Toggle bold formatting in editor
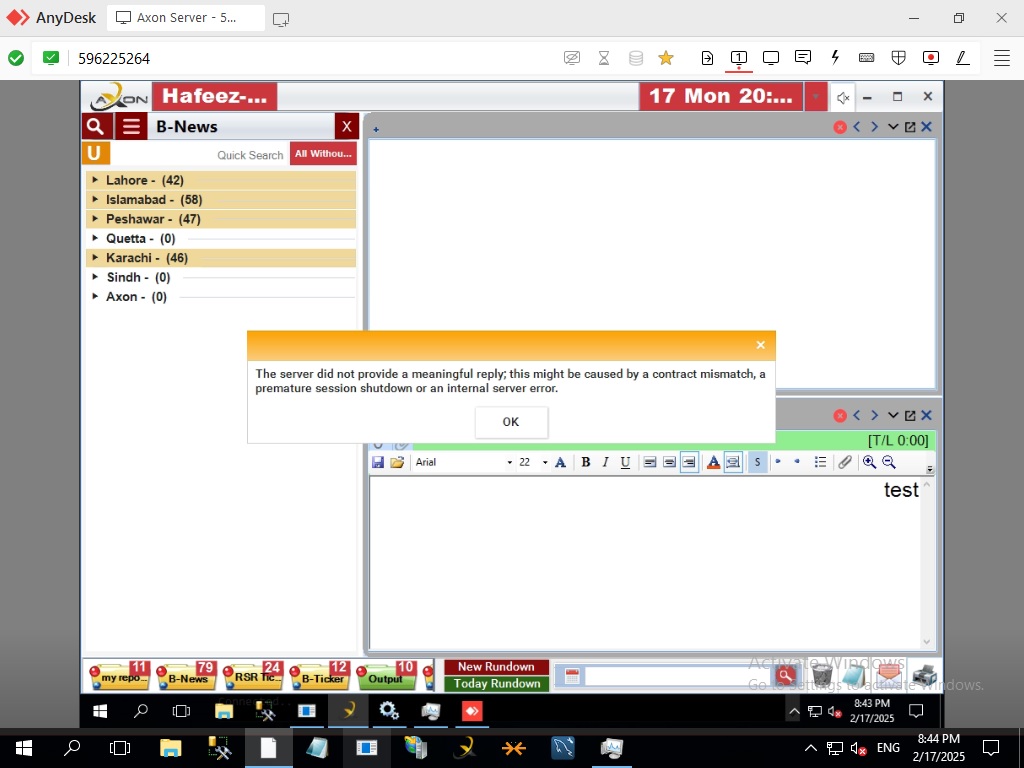 (x=586, y=462)
